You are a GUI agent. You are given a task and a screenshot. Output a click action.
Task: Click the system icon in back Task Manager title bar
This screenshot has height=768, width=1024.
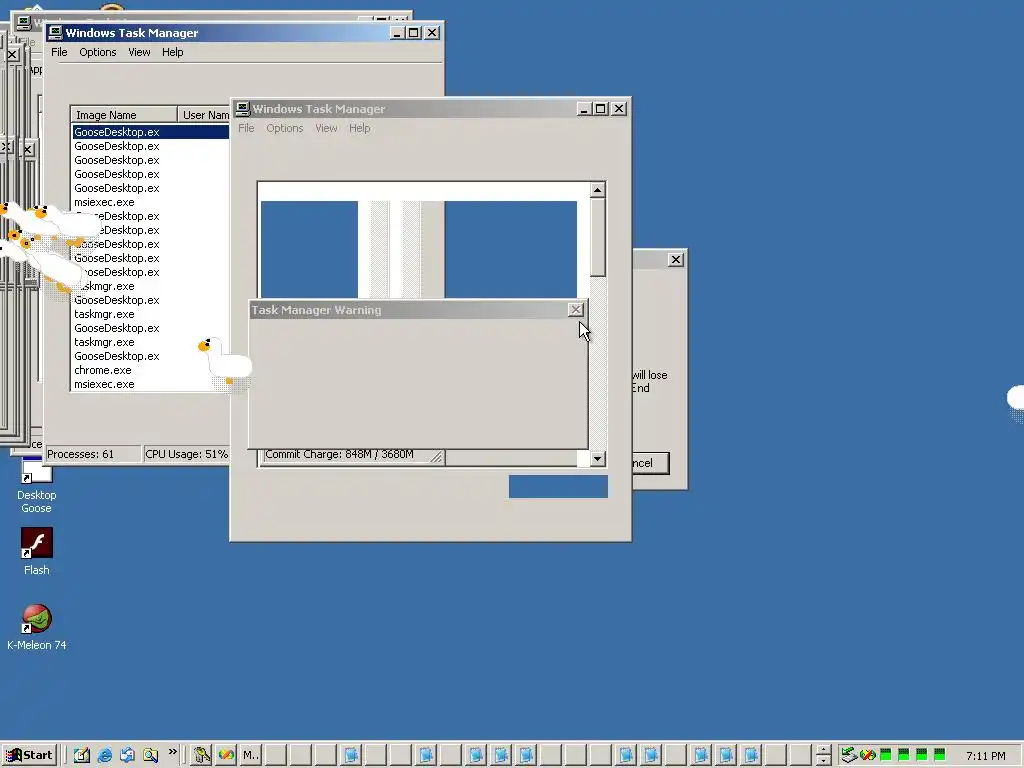[56, 33]
